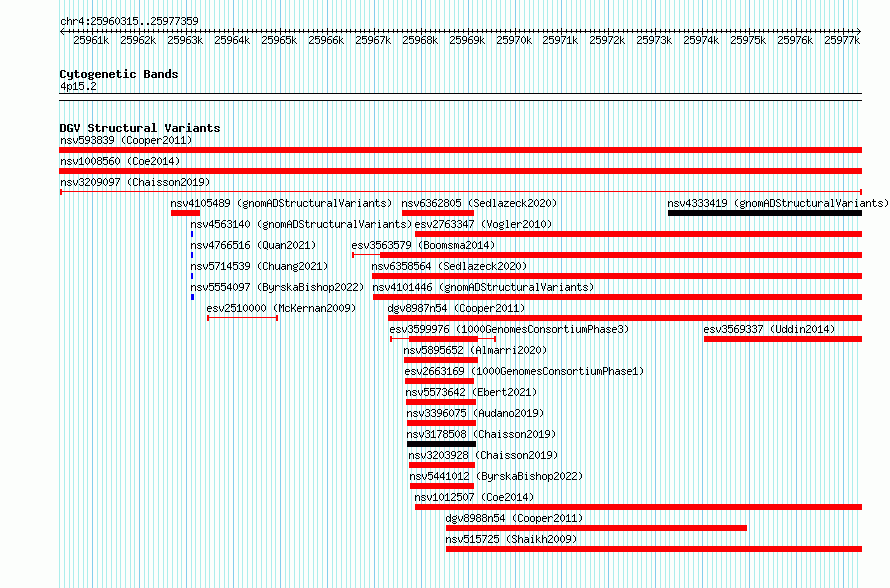Image resolution: width=890 pixels, height=588 pixels.
Task: Select the dgv8987n54 (Cooper2011) label
Action: pos(456,308)
